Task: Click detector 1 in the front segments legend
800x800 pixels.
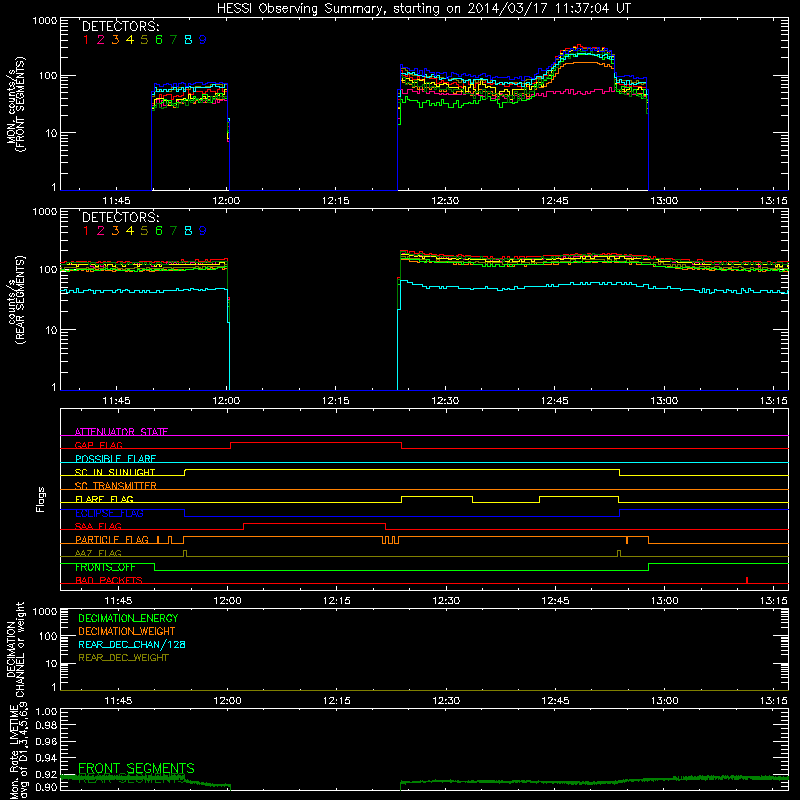Action: 86,40
